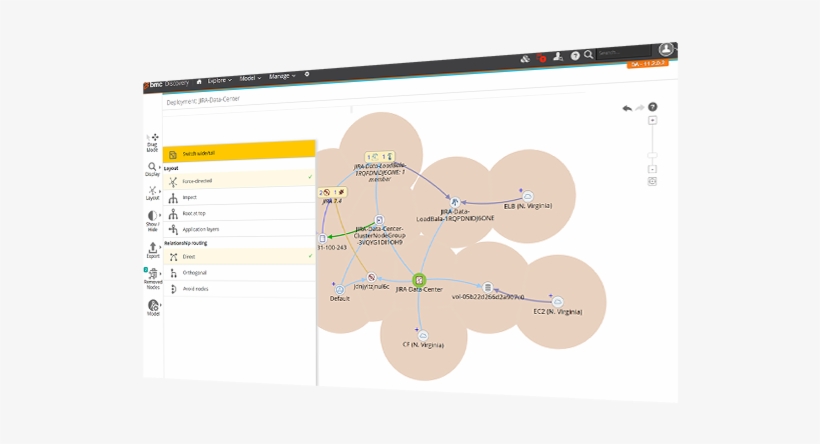Screen dimensions: 820x444
Task: Select the EC2 (N. Virginia) cloud node
Action: coord(557,302)
